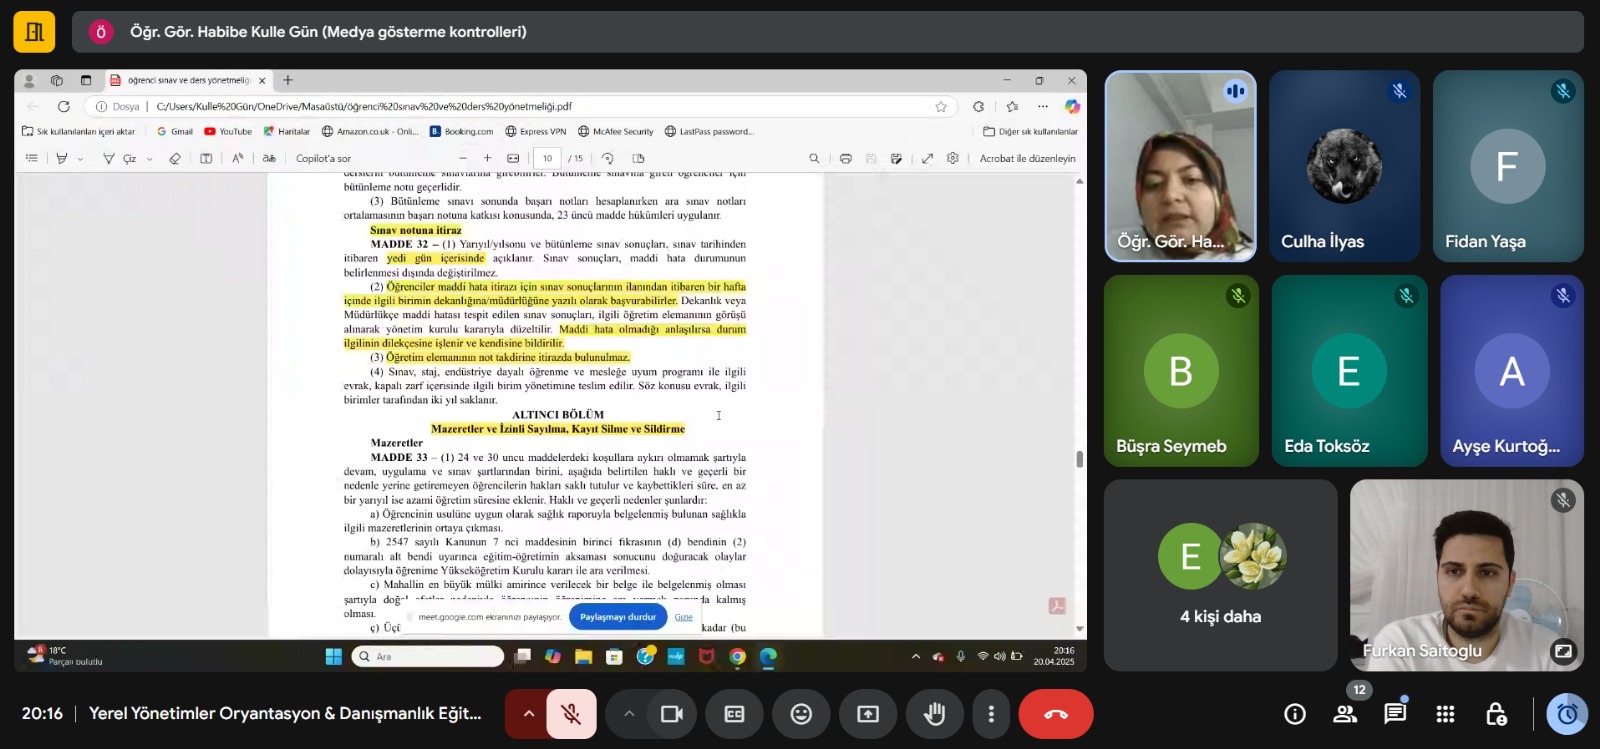Toggle the camera on or off

click(x=671, y=714)
